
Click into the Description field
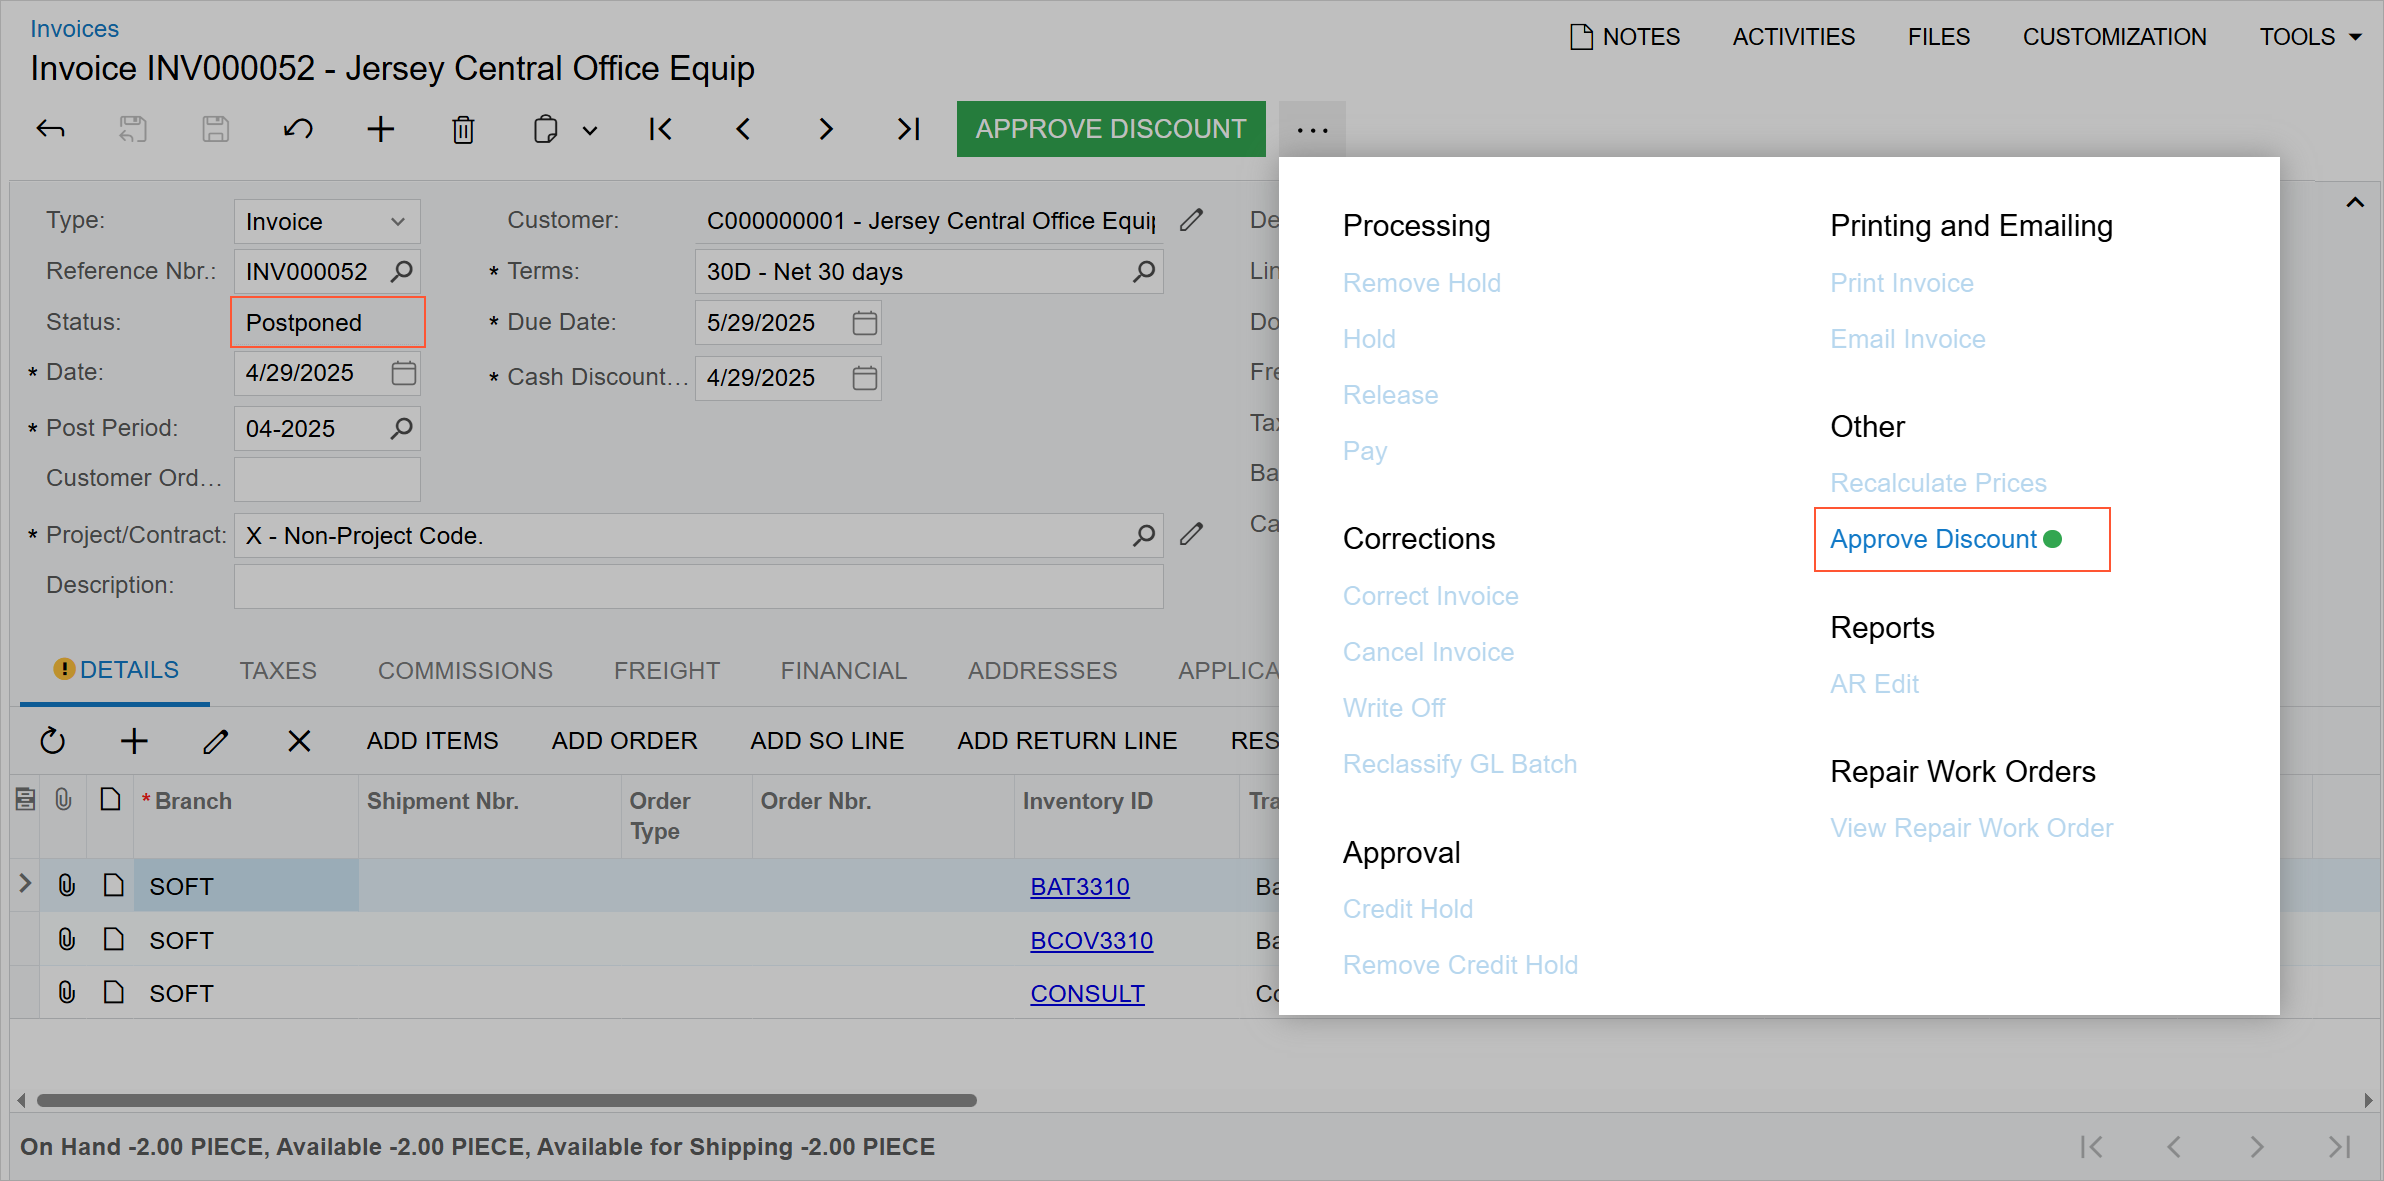(x=698, y=586)
